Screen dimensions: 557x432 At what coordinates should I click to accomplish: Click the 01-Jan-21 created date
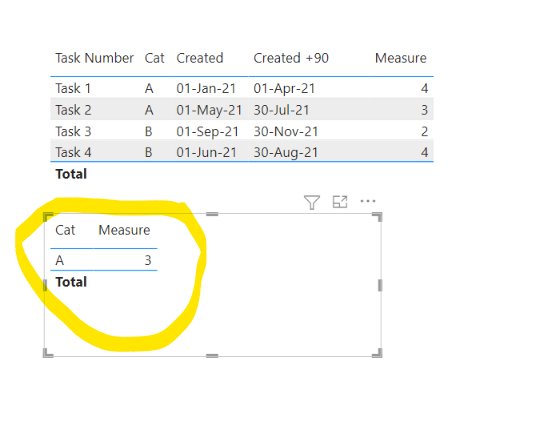(206, 88)
